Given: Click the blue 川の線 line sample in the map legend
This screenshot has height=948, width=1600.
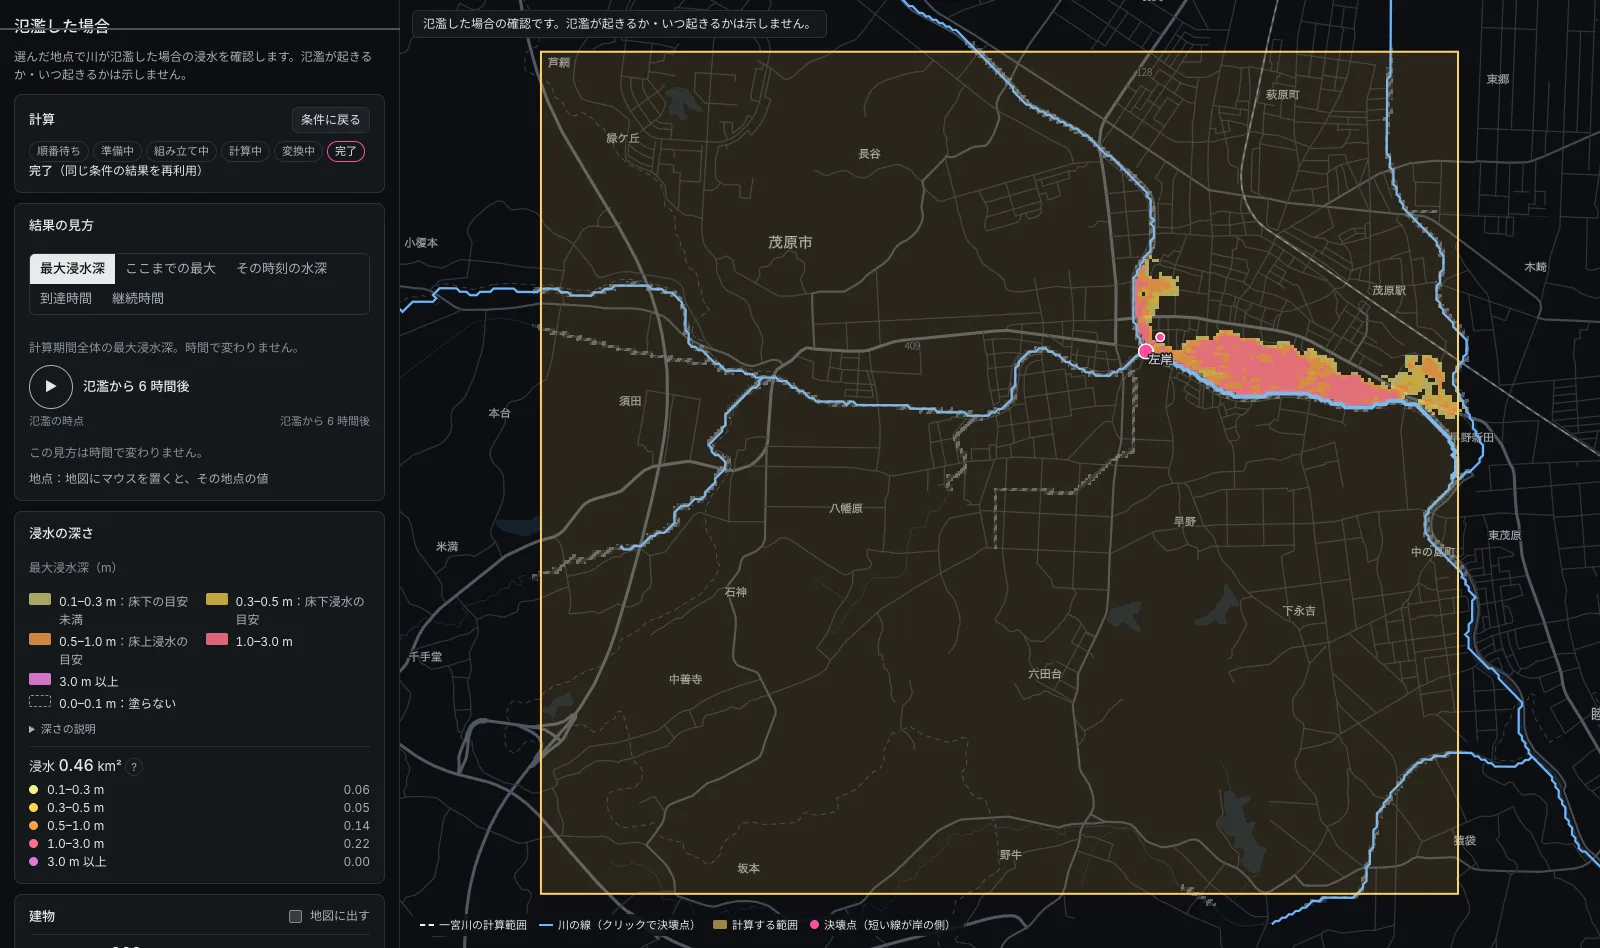Looking at the screenshot, I should [x=546, y=925].
